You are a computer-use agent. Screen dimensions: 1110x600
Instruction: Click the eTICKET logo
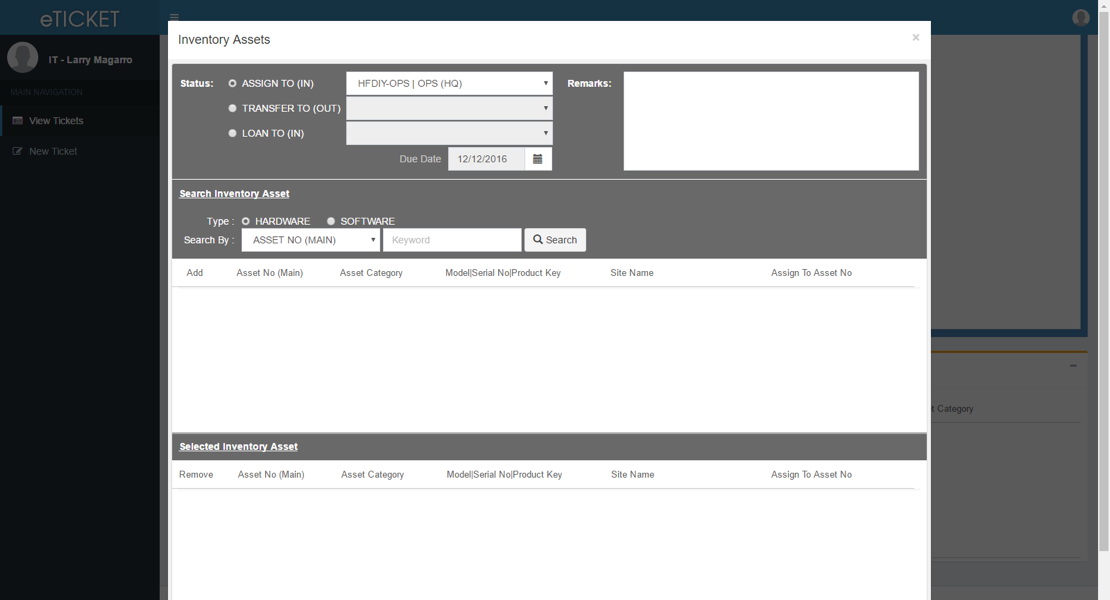click(x=78, y=17)
